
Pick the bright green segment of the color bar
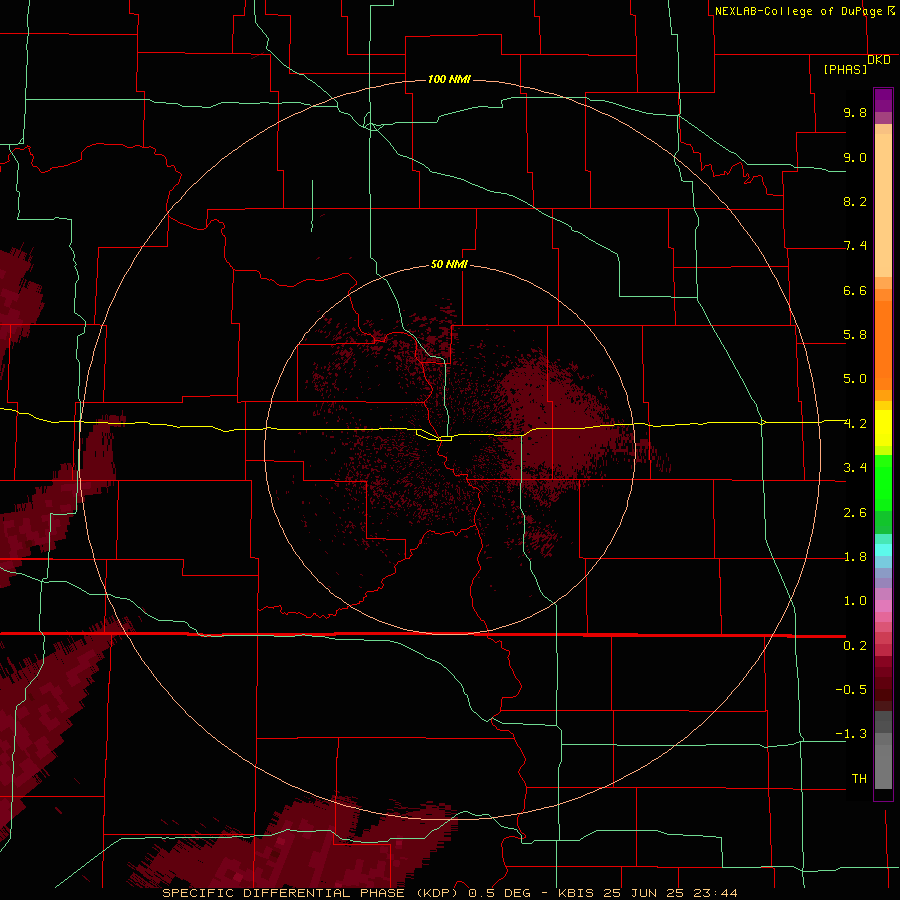coord(883,483)
